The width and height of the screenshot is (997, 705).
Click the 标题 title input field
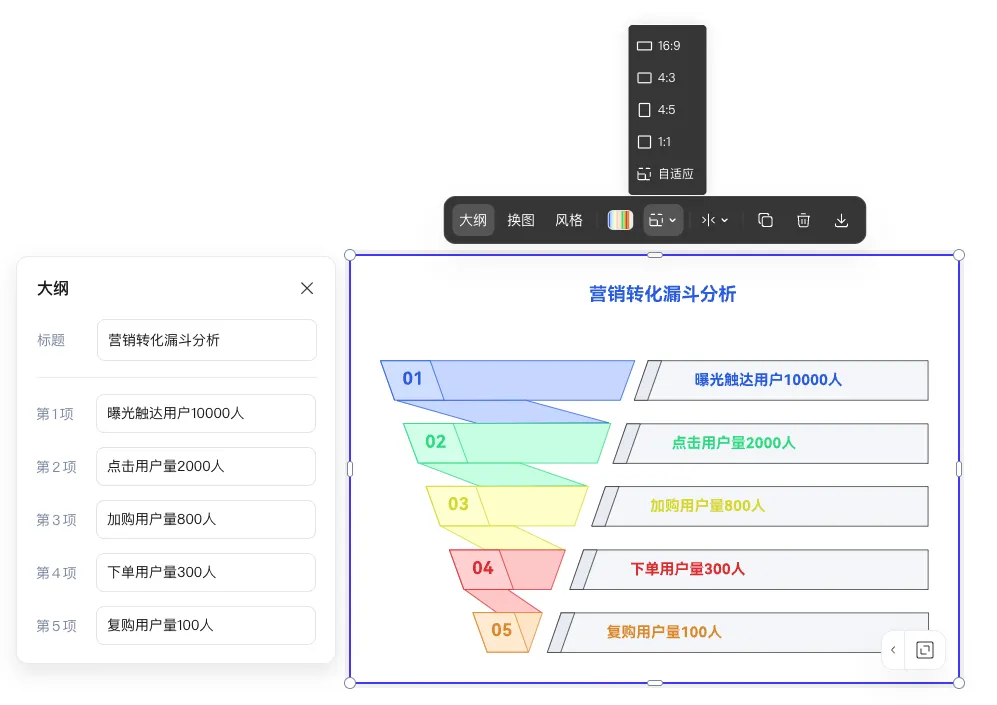[206, 340]
